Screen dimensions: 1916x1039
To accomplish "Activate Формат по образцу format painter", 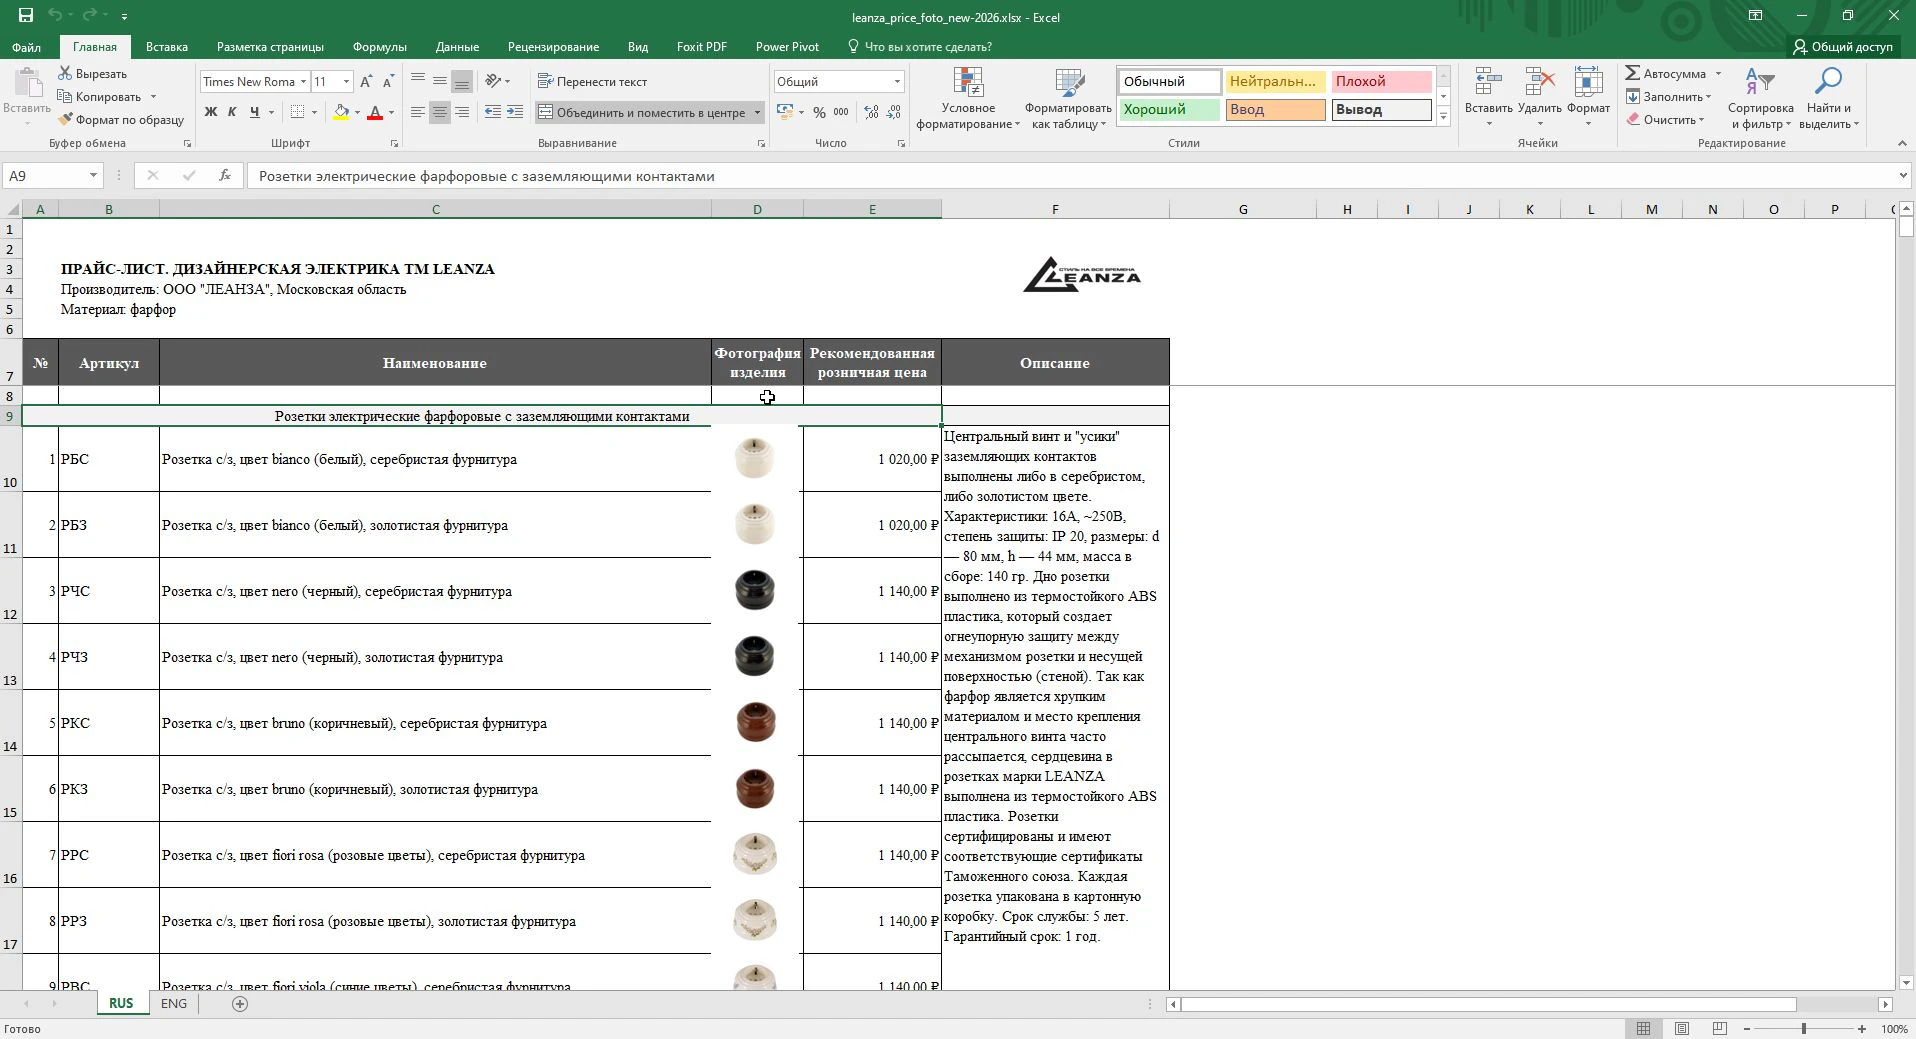I will point(121,120).
